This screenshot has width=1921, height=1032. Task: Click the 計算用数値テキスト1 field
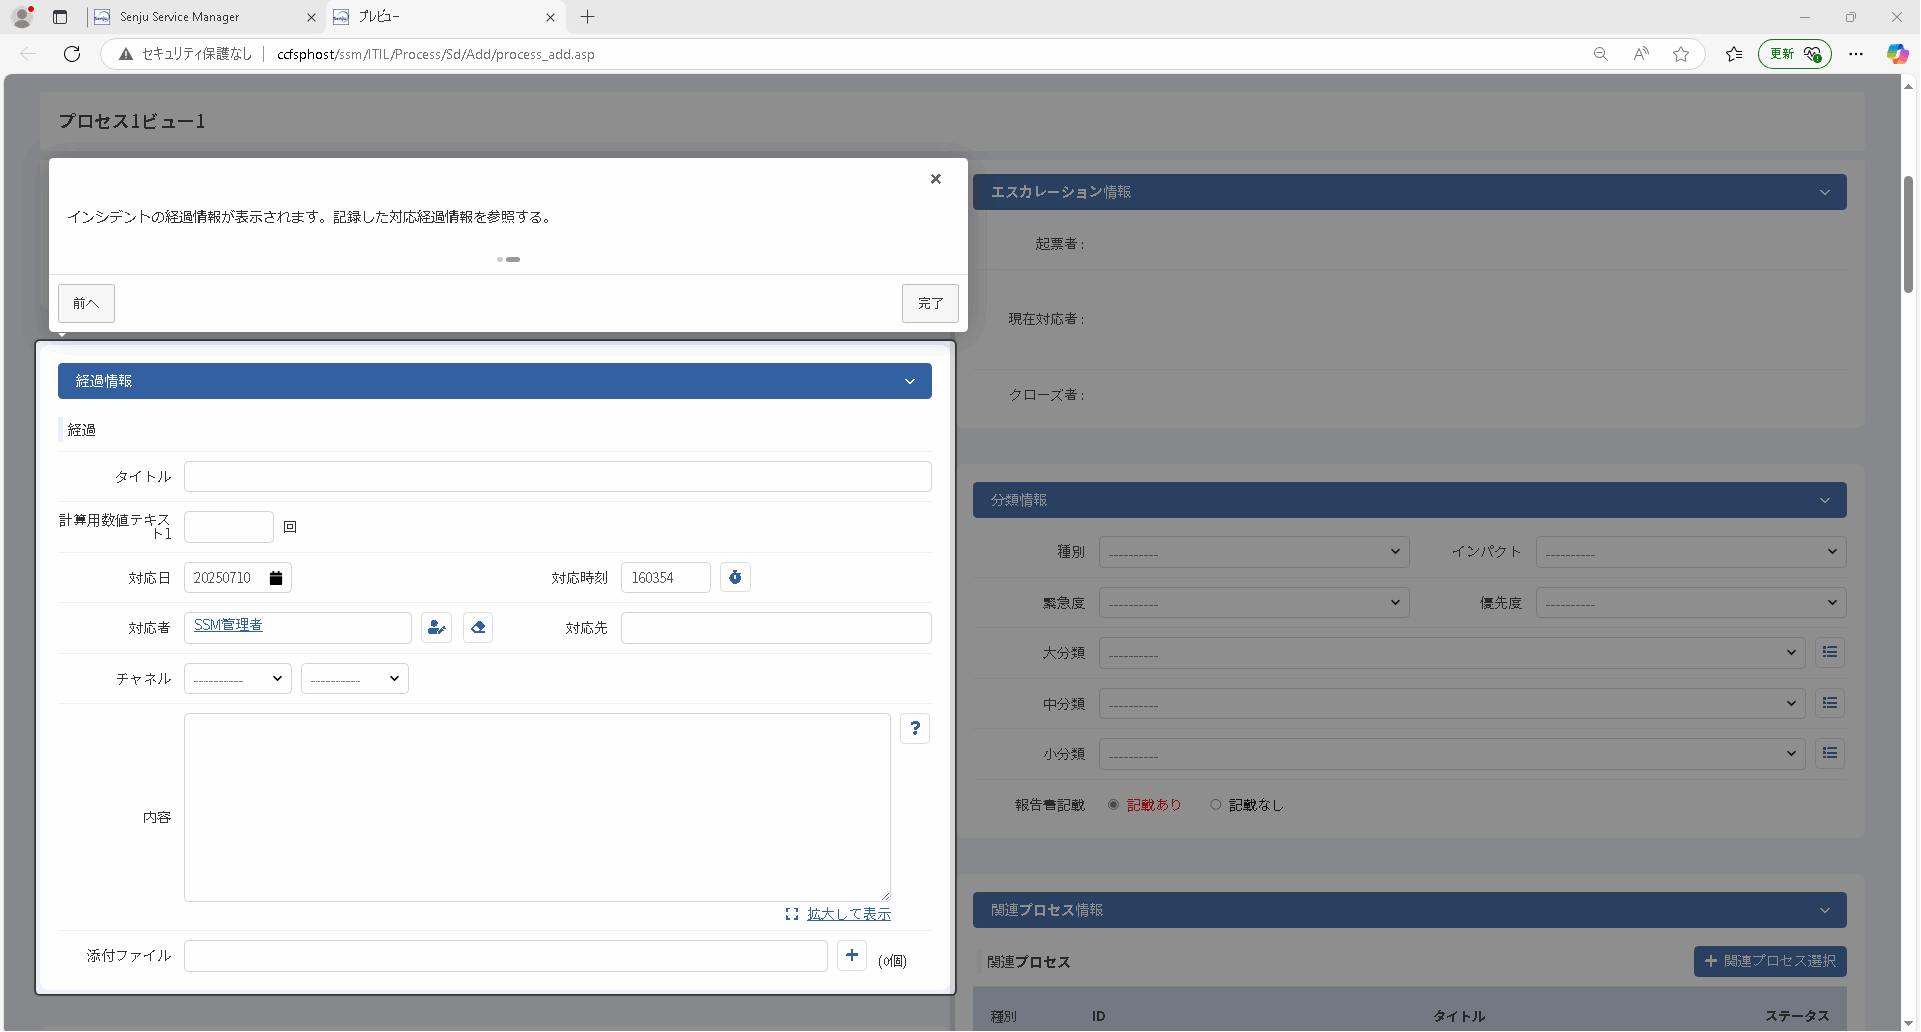tap(229, 527)
